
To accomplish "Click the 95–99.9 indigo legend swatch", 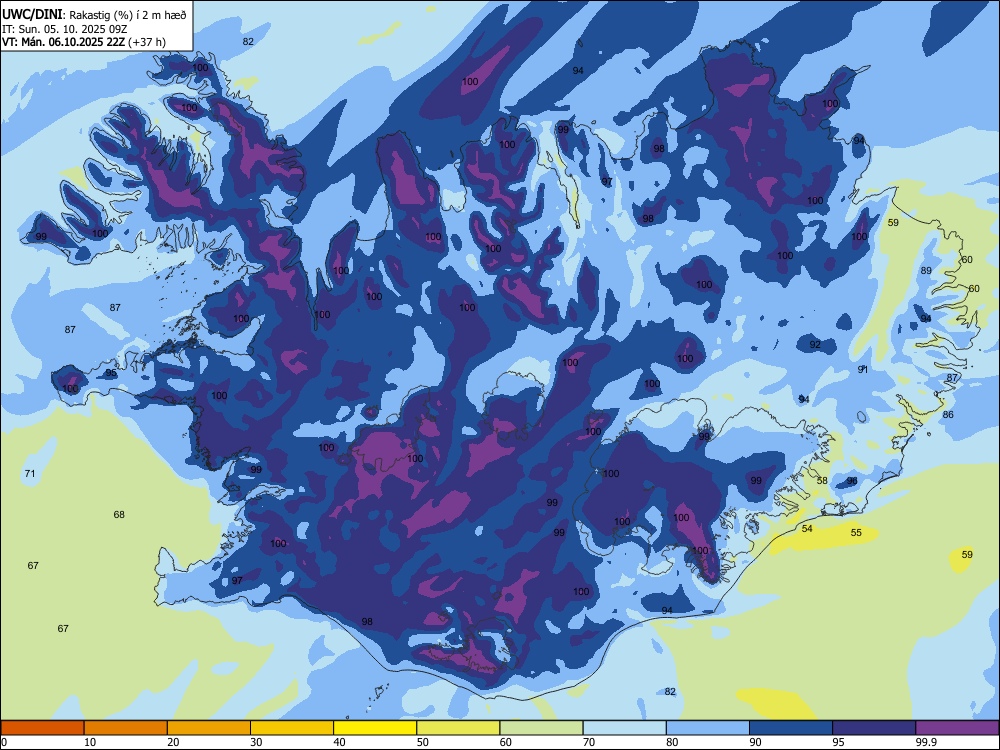I will (874, 728).
